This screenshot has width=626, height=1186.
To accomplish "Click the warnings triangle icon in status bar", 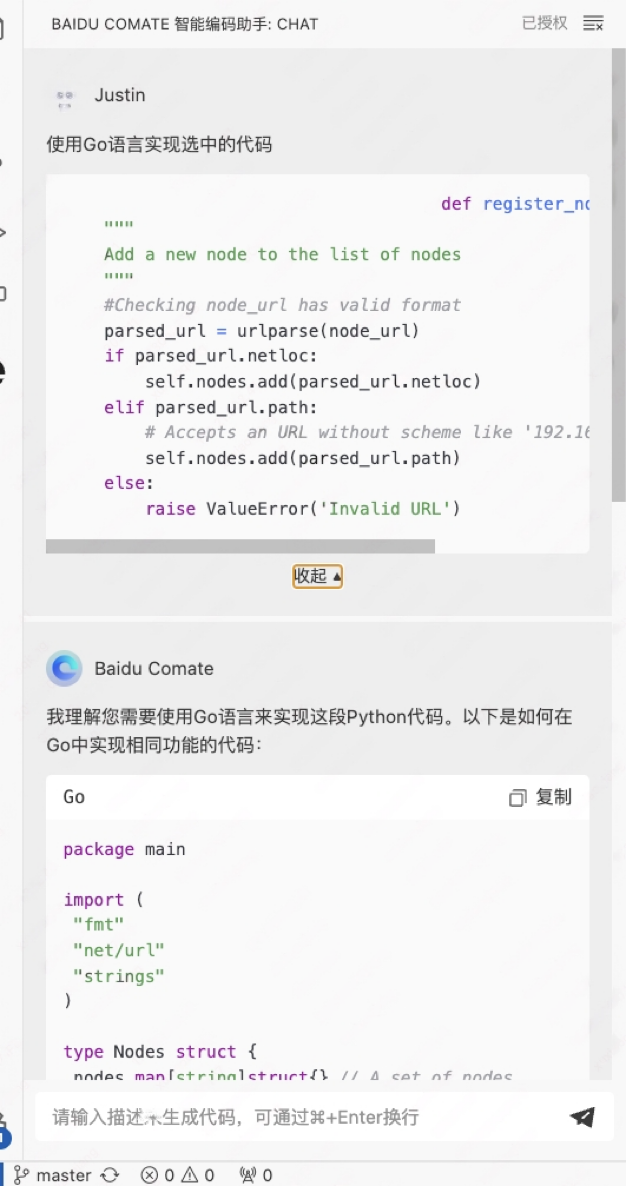I will pos(190,1175).
